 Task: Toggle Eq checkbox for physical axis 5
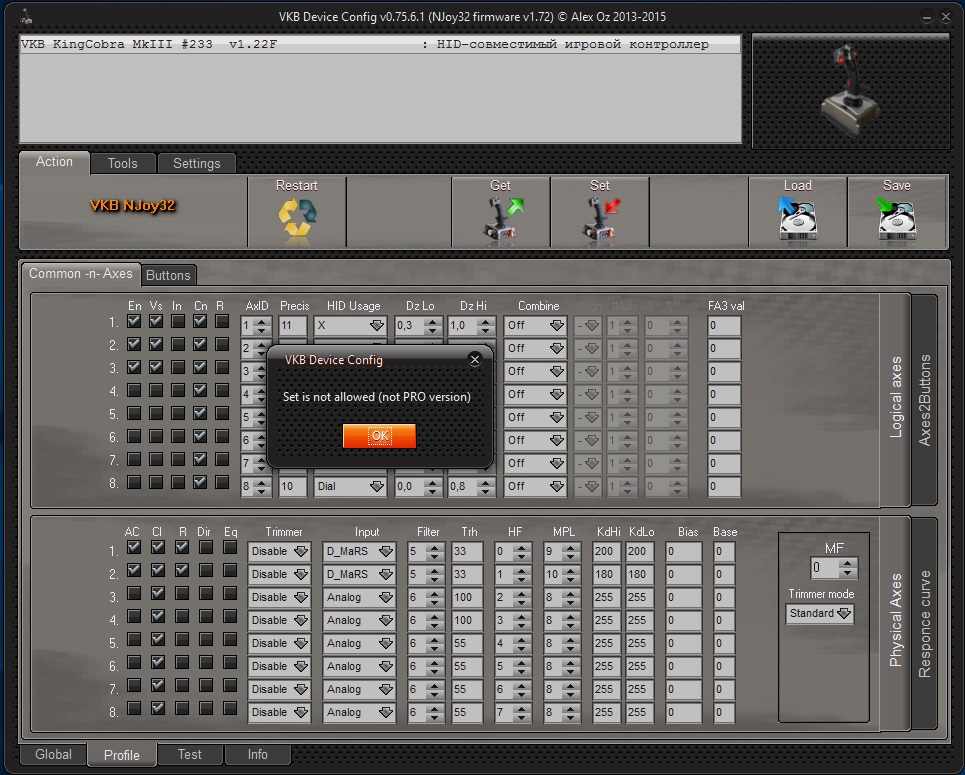coord(230,639)
